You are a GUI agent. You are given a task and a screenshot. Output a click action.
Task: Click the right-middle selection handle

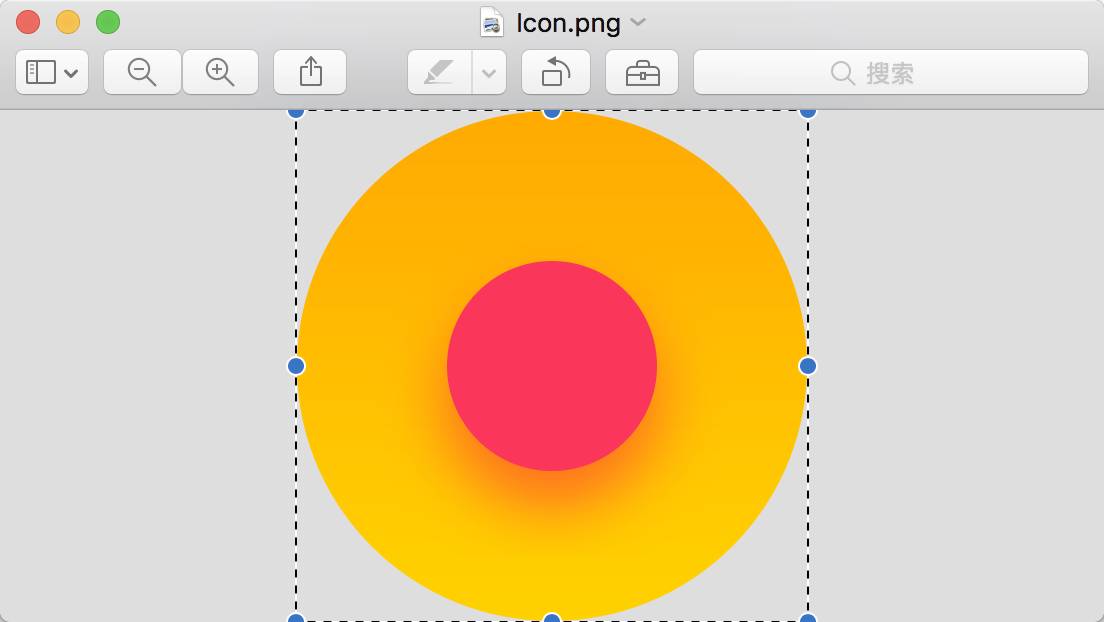808,366
